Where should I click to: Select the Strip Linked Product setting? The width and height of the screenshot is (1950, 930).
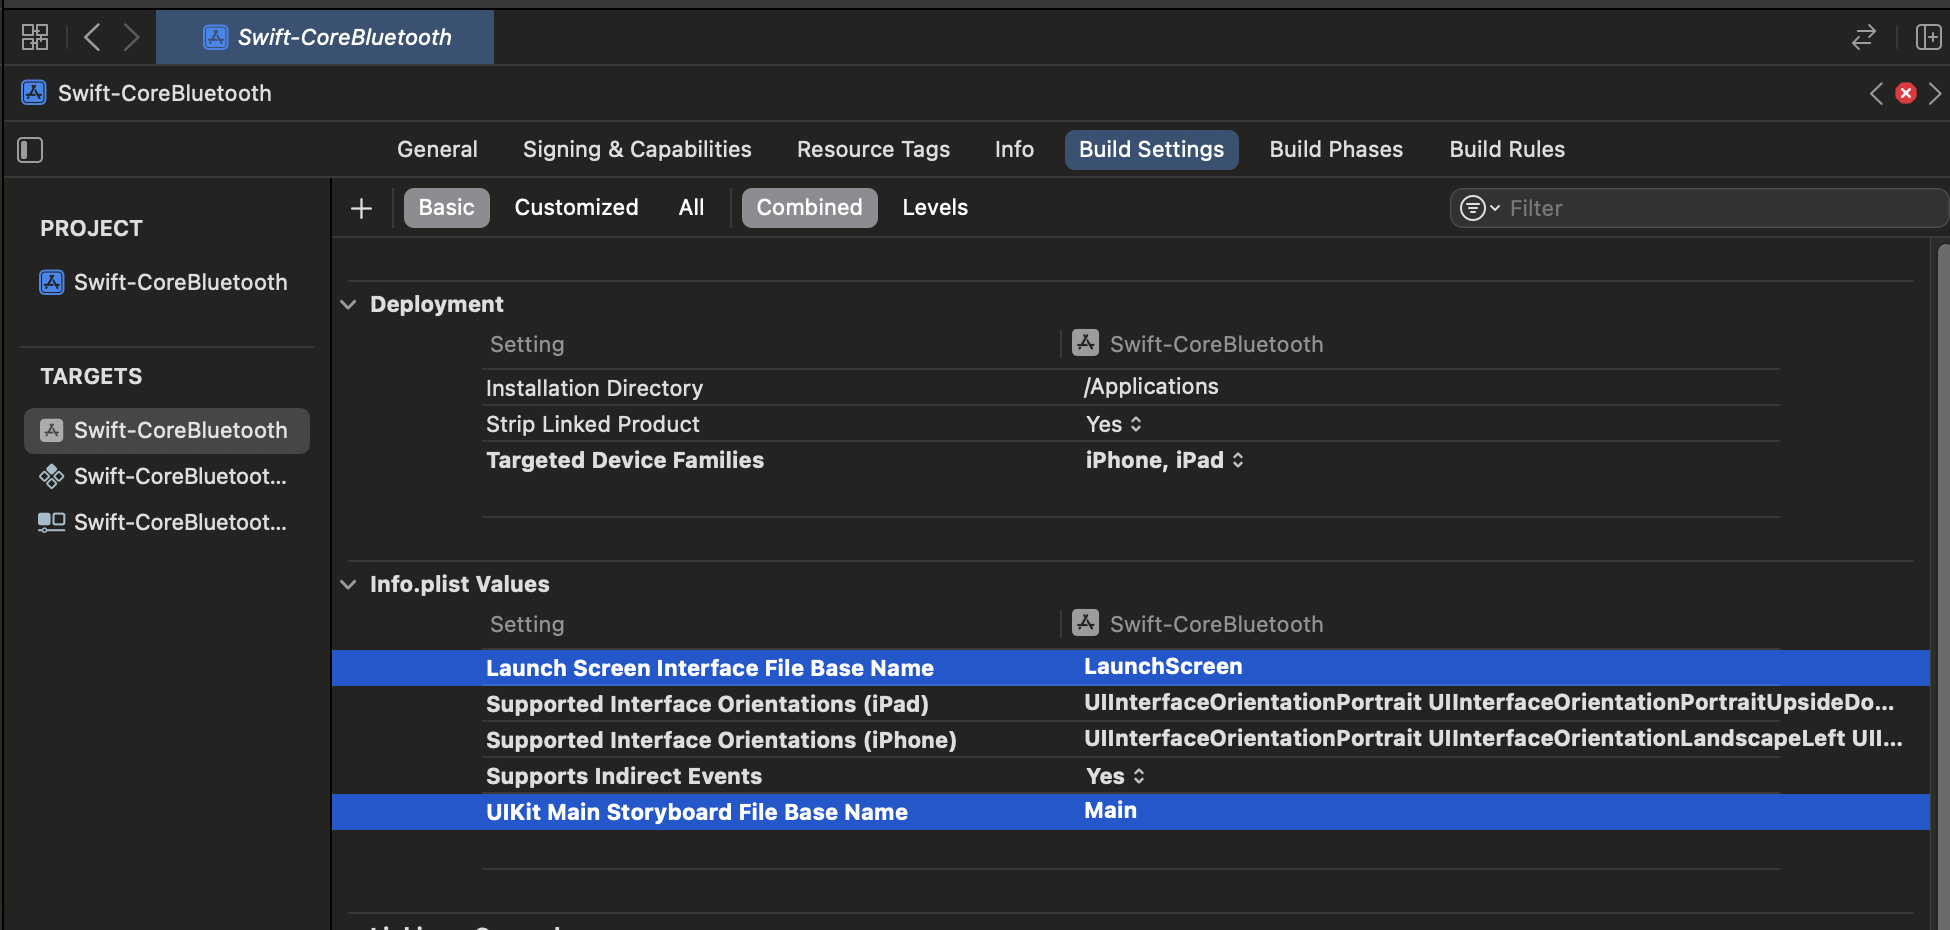(593, 424)
